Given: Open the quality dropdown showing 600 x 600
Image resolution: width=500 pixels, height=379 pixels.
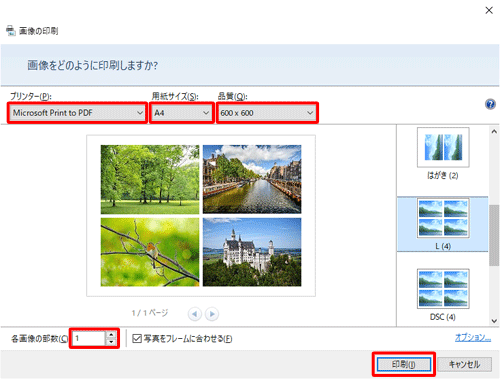Looking at the screenshot, I should (x=267, y=113).
